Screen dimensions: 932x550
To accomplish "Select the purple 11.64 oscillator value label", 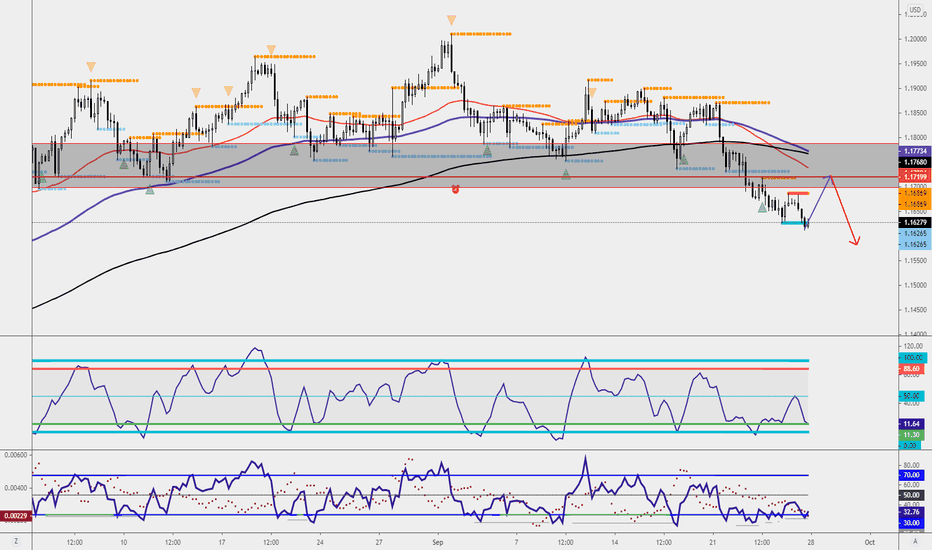I will 912,424.
